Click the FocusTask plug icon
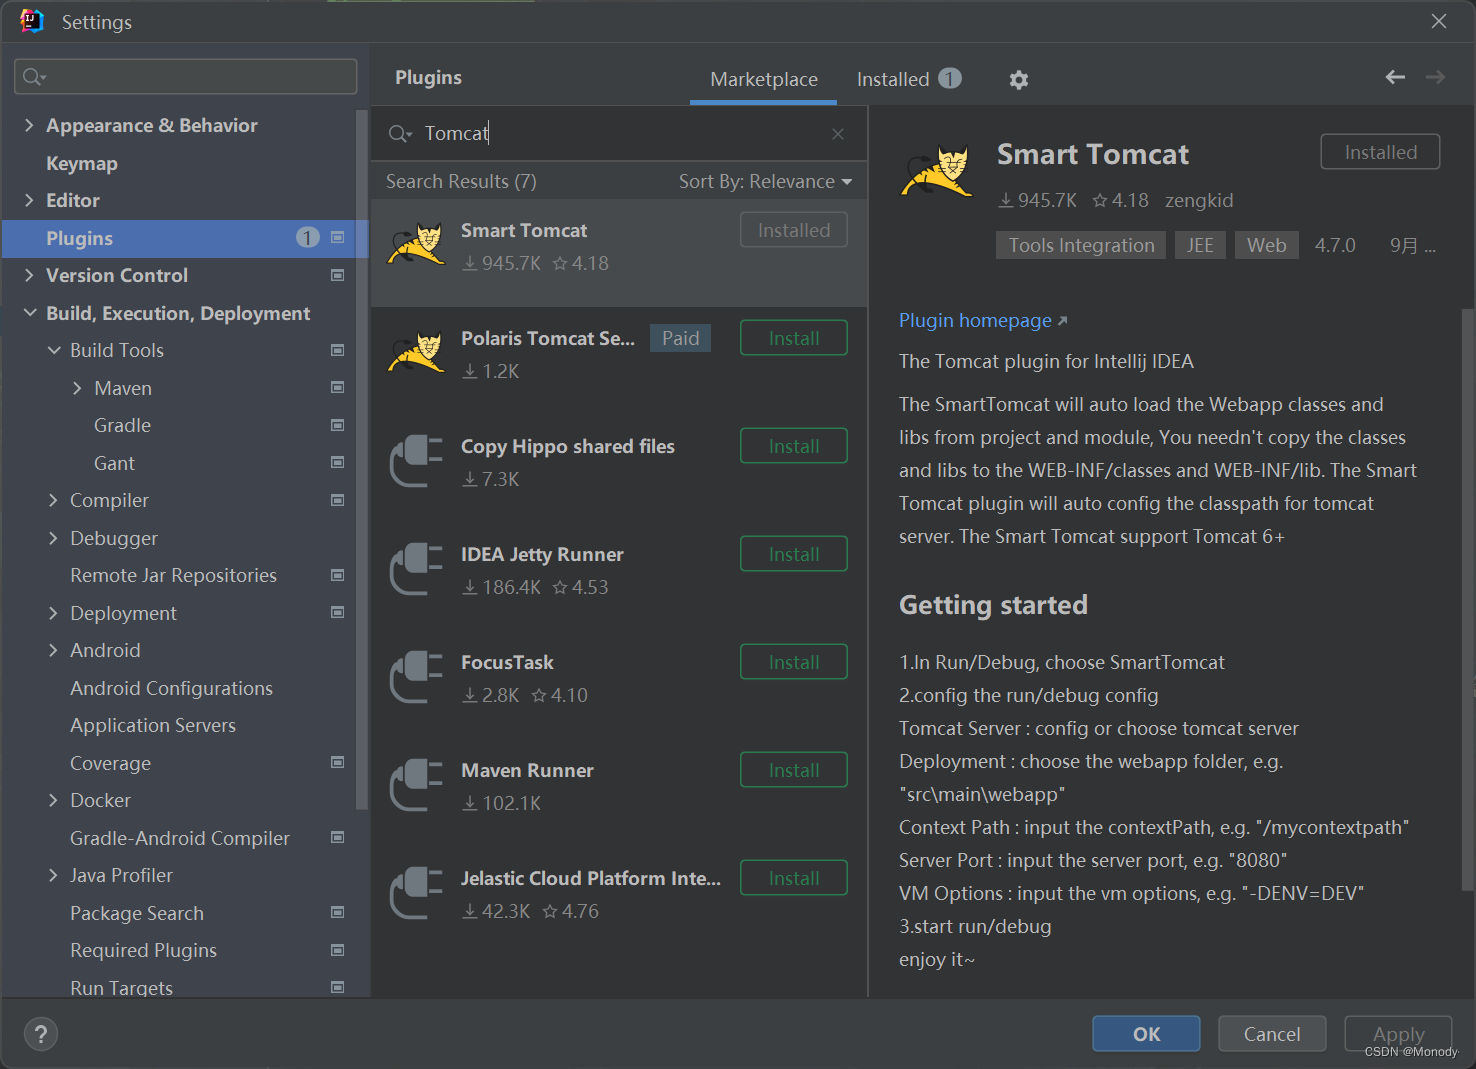The image size is (1476, 1069). coord(416,677)
